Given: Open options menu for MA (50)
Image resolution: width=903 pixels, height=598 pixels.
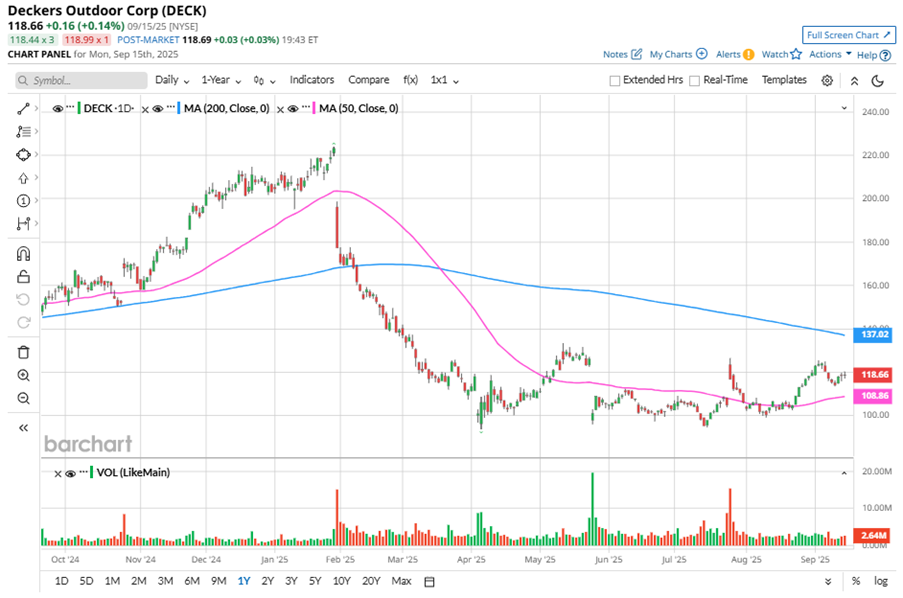Looking at the screenshot, I should 306,107.
